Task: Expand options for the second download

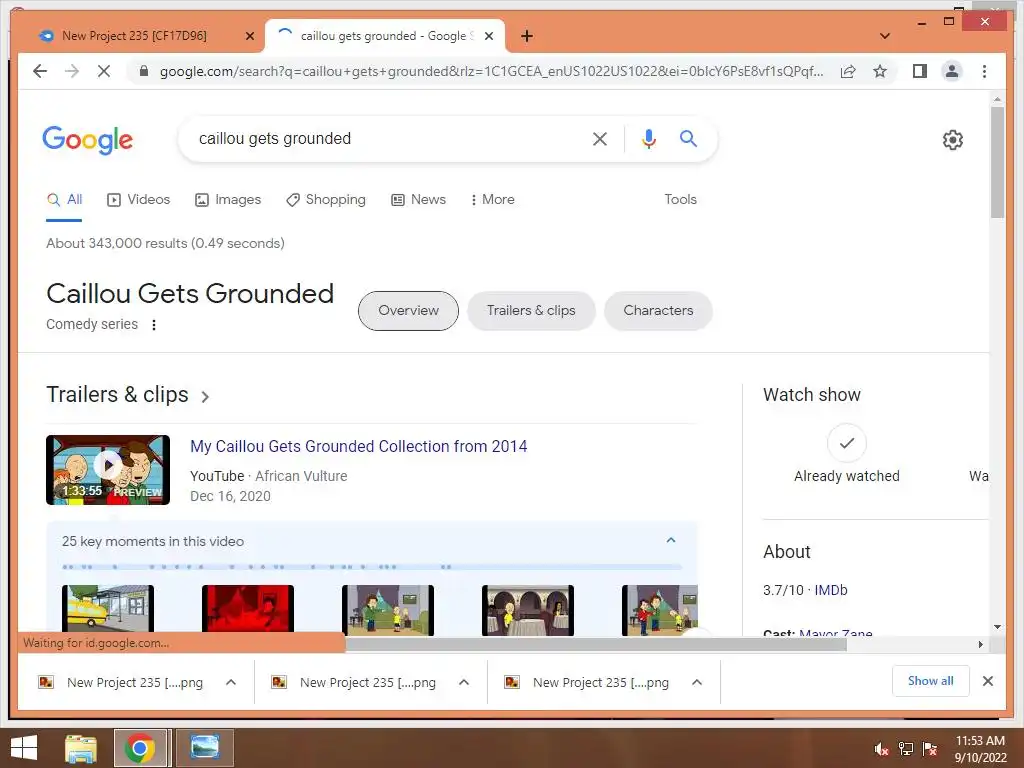Action: [464, 682]
